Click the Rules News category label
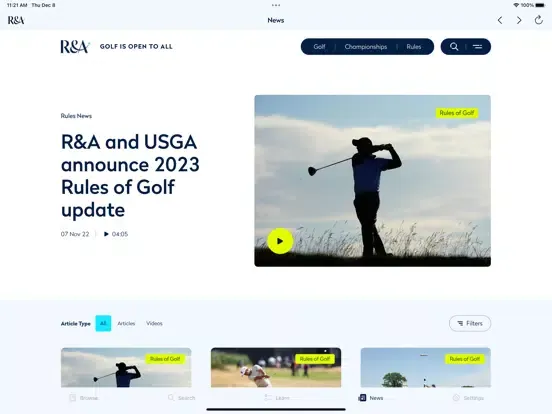 point(76,116)
